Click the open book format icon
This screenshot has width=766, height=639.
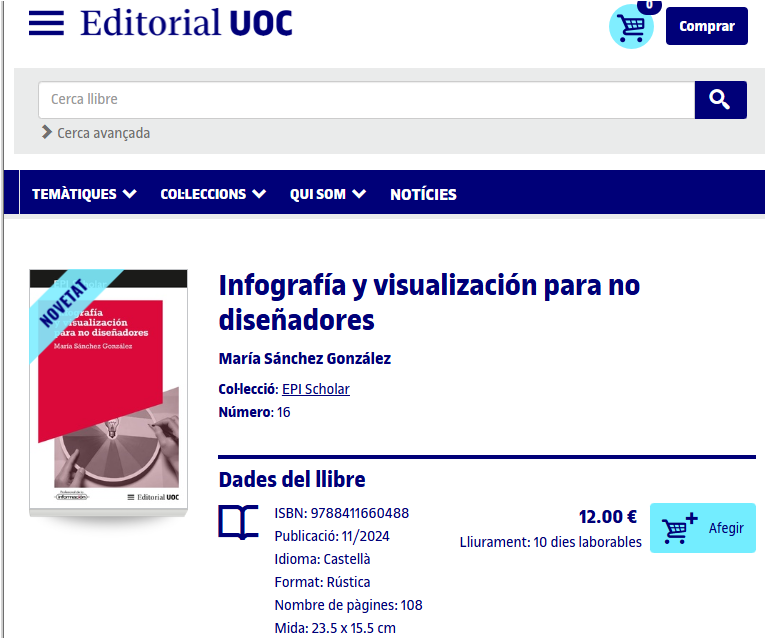pyautogui.click(x=238, y=522)
